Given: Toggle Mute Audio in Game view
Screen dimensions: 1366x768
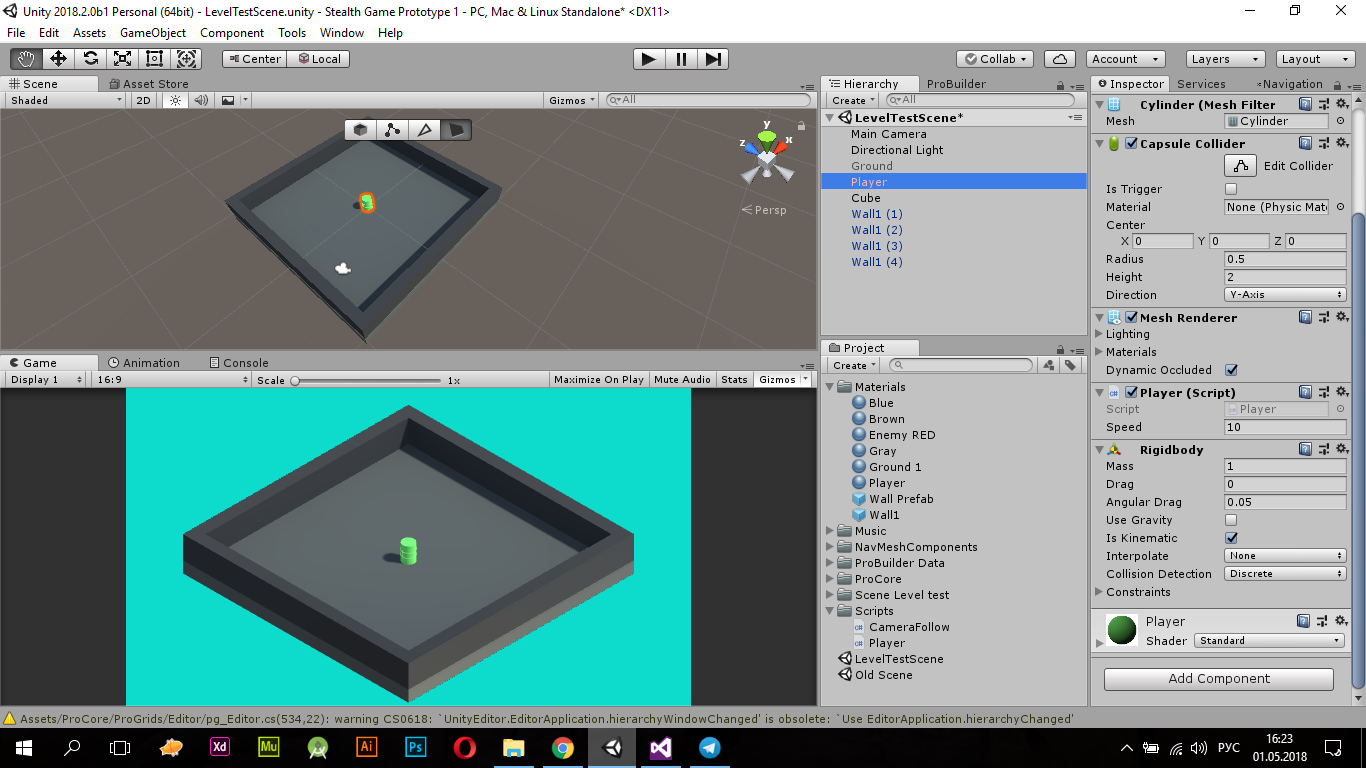Looking at the screenshot, I should [682, 380].
